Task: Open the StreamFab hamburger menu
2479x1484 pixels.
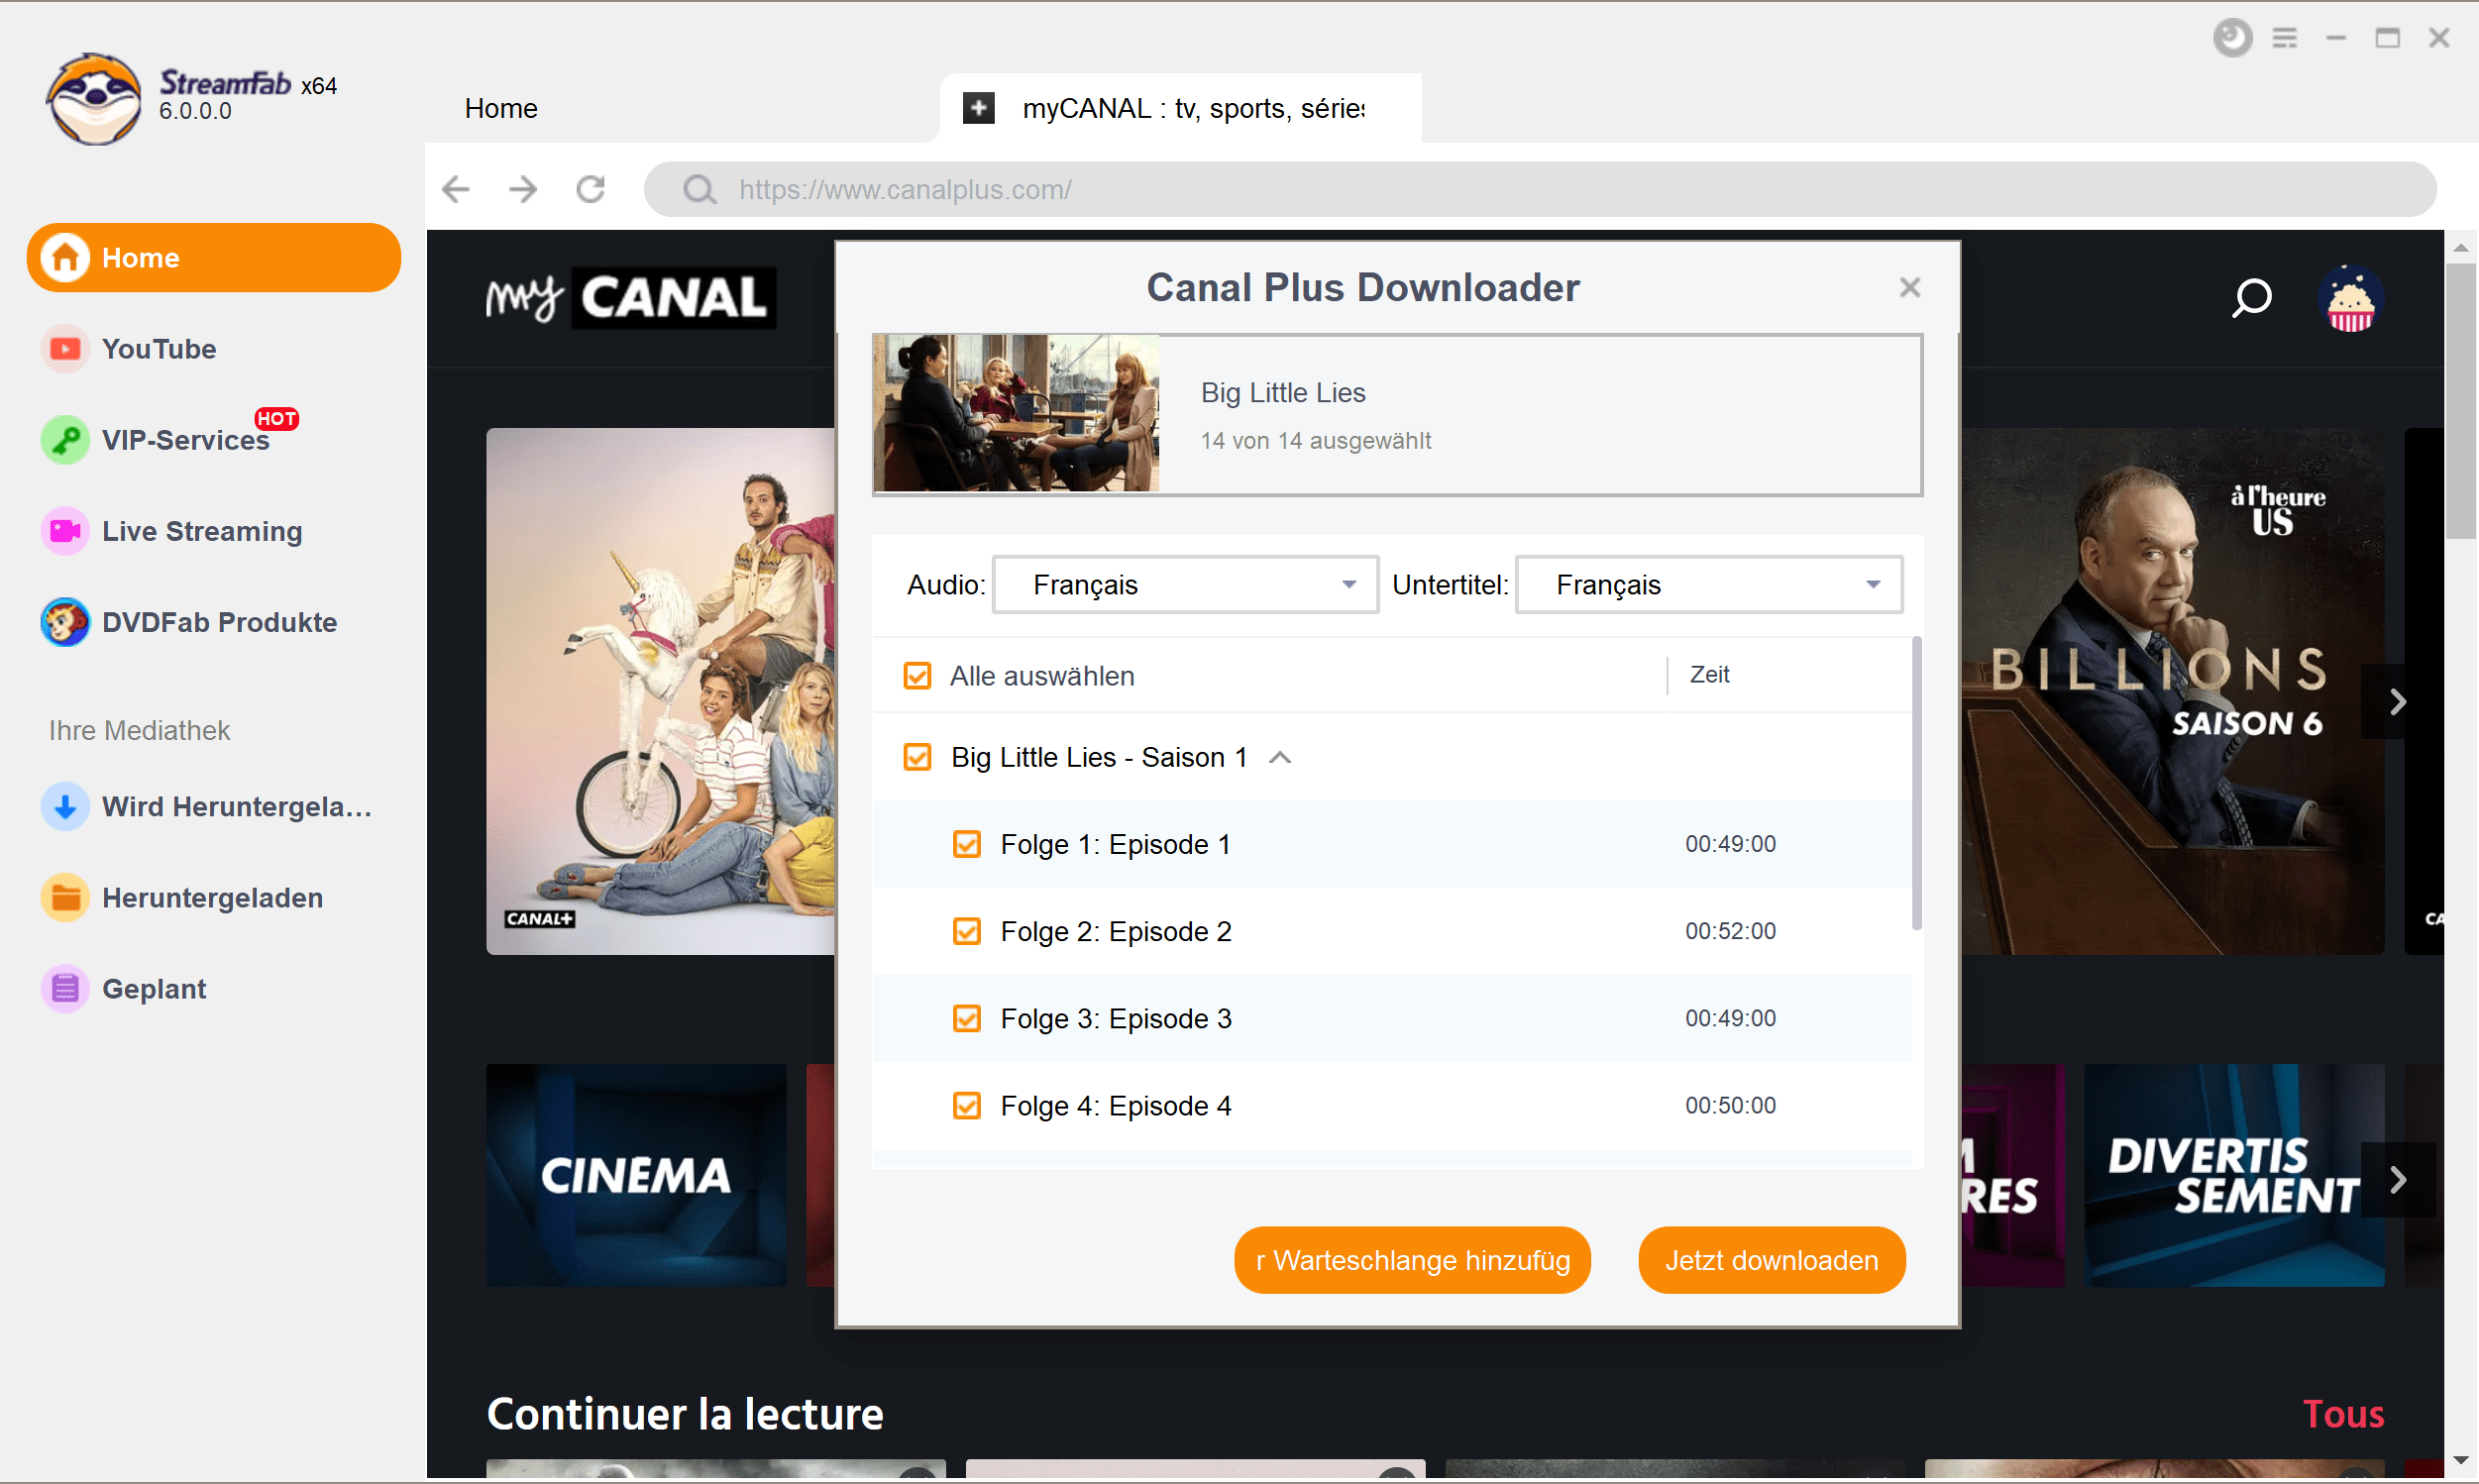Action: (2285, 38)
